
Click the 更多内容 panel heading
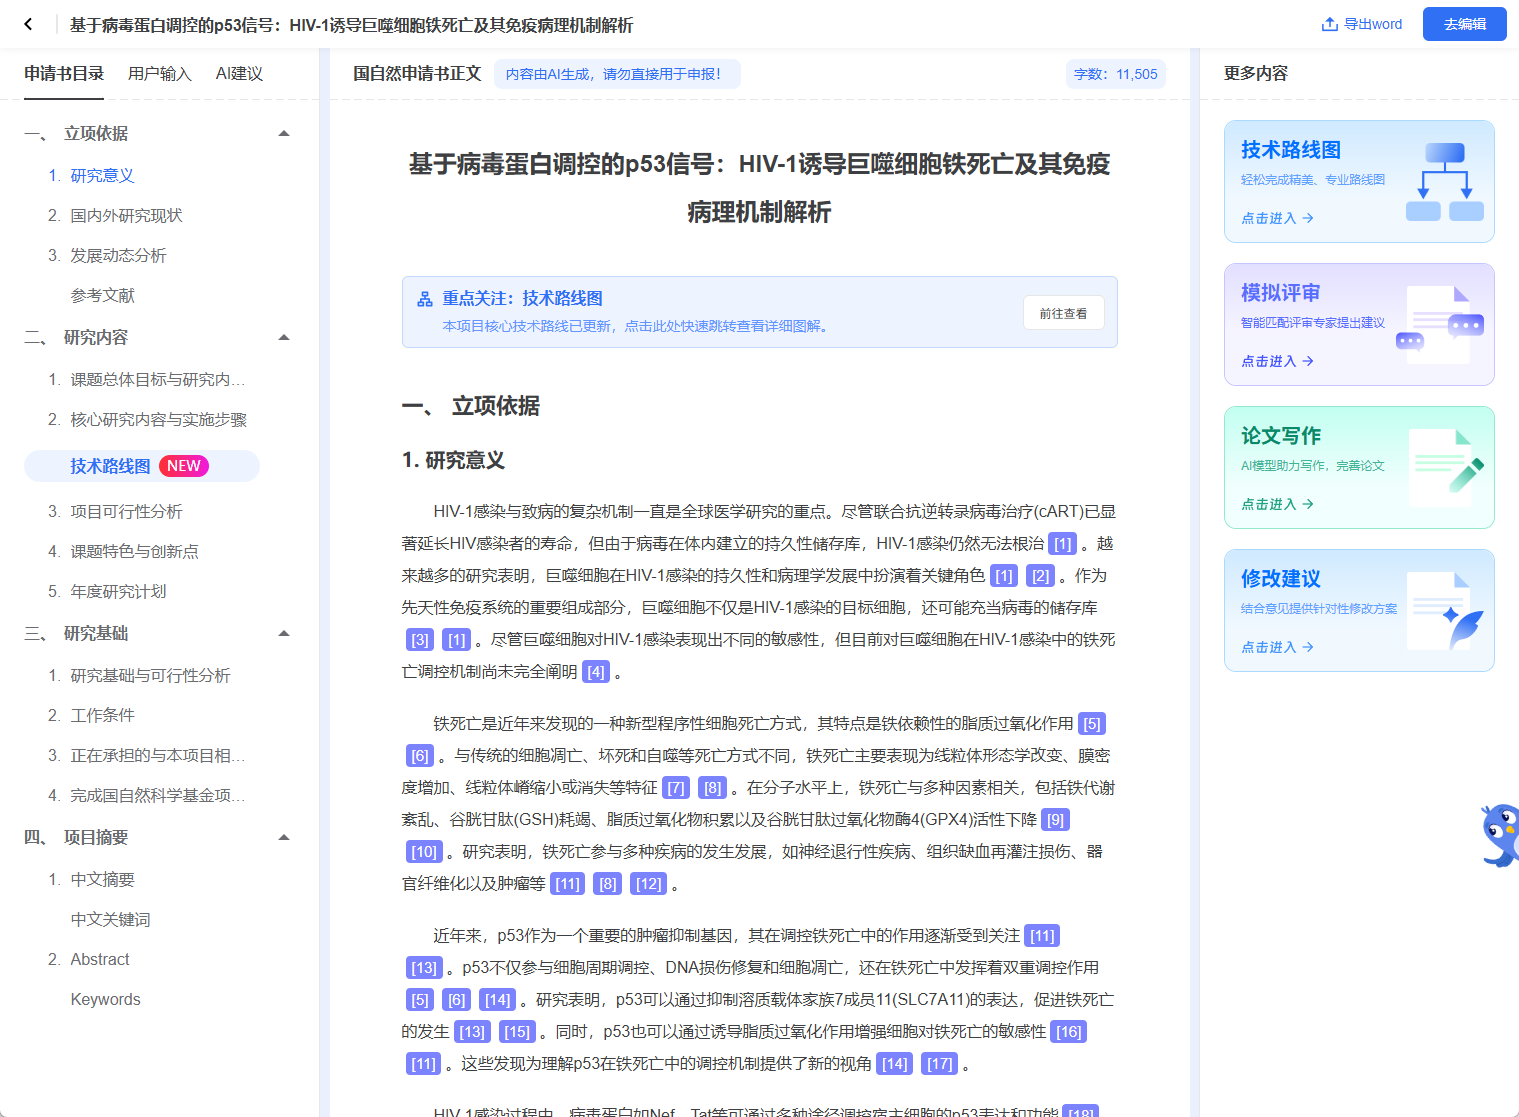[x=1256, y=74]
